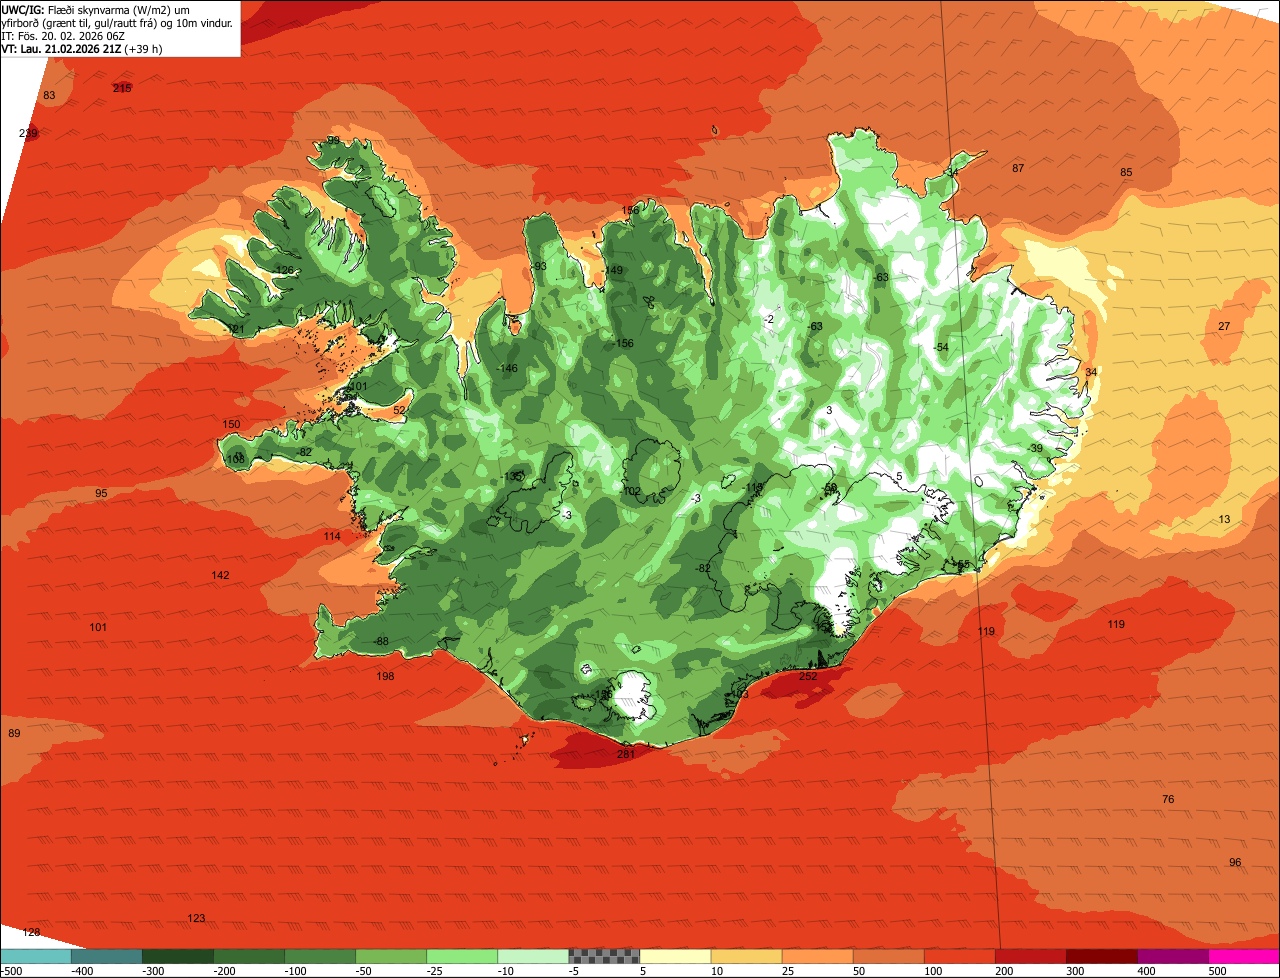The image size is (1280, 978).
Task: Click the map value -88 on Reykjanes peninsula
Action: [x=380, y=642]
